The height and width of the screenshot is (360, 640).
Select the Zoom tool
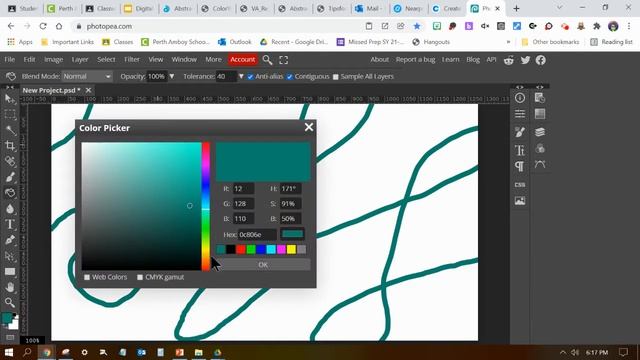(10, 302)
